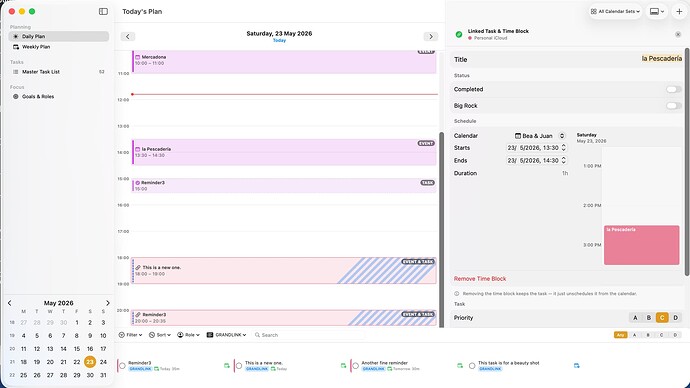Open Daily Plan in sidebar
The height and width of the screenshot is (388, 690).
(59, 36)
